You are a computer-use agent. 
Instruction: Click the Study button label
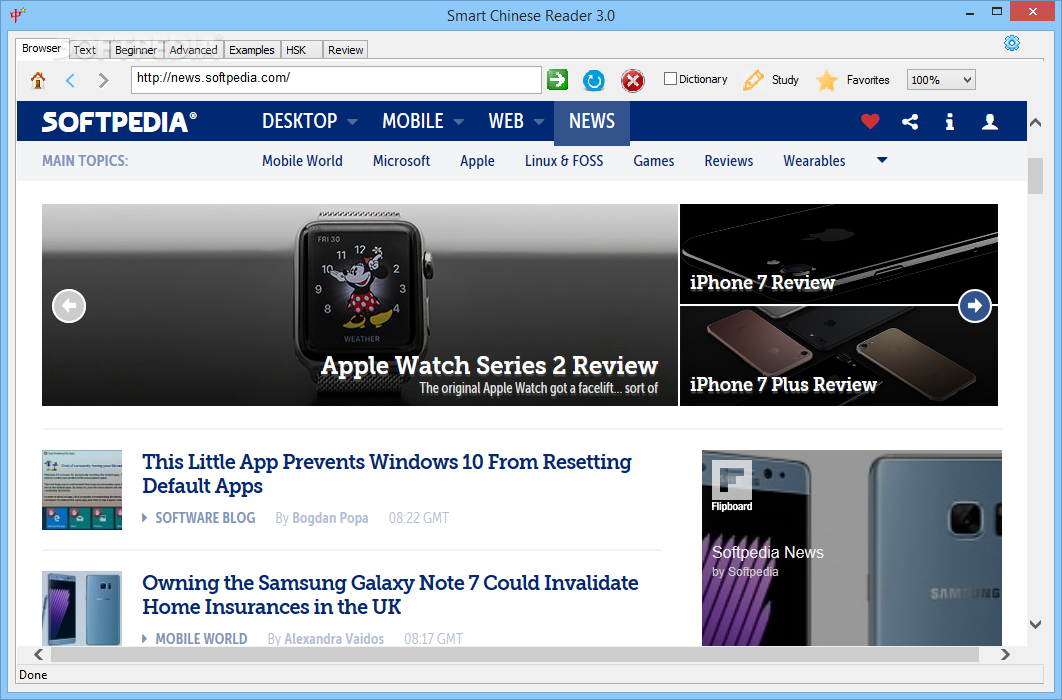coord(785,80)
